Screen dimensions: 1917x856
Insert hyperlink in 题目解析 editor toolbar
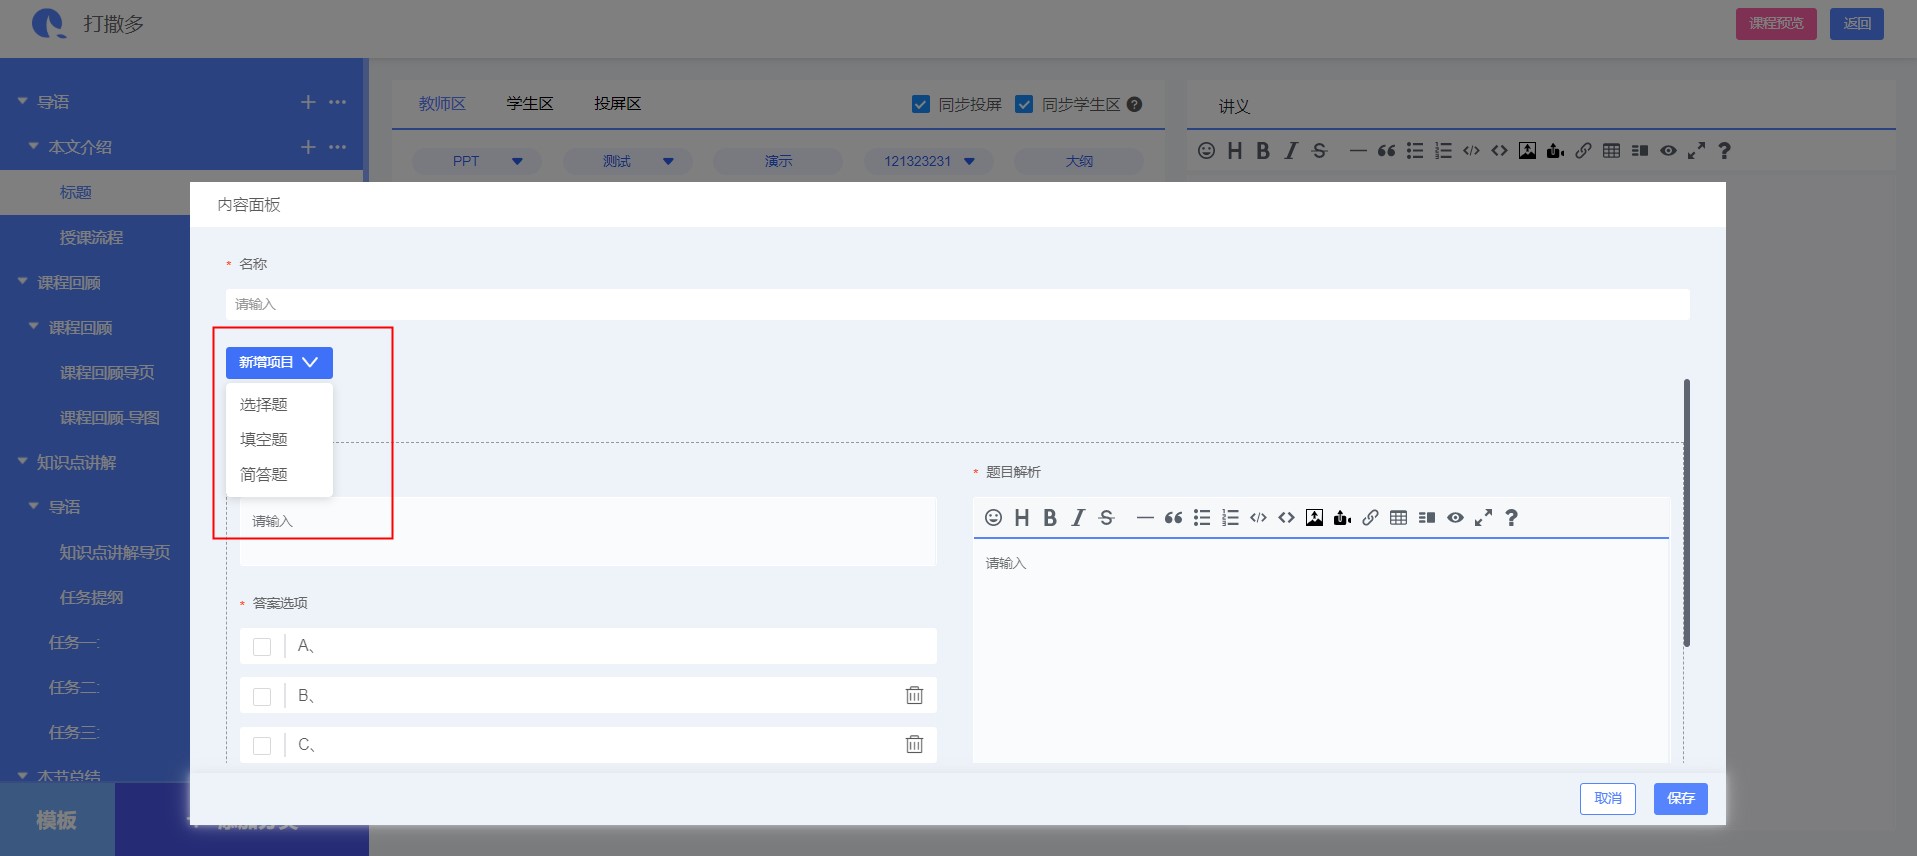tap(1370, 517)
